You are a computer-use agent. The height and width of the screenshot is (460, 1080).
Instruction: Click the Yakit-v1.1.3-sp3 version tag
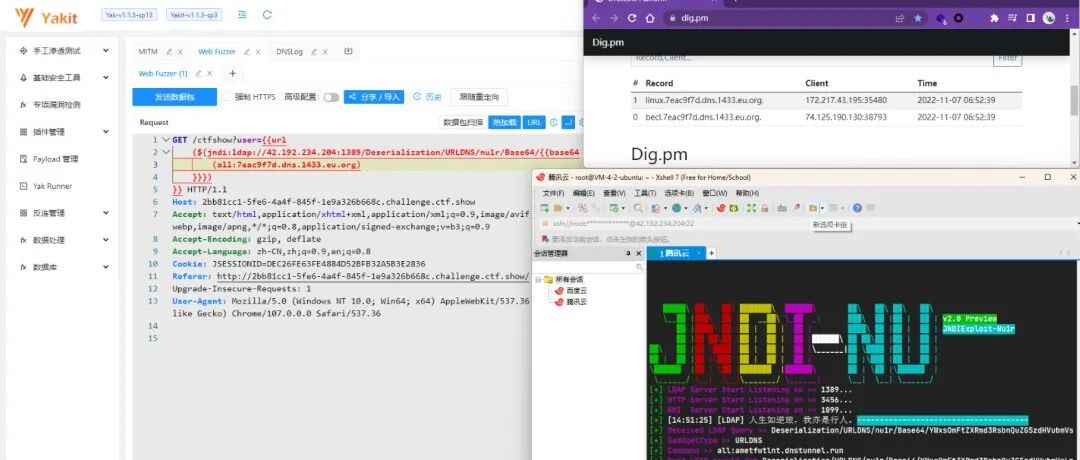pyautogui.click(x=194, y=14)
